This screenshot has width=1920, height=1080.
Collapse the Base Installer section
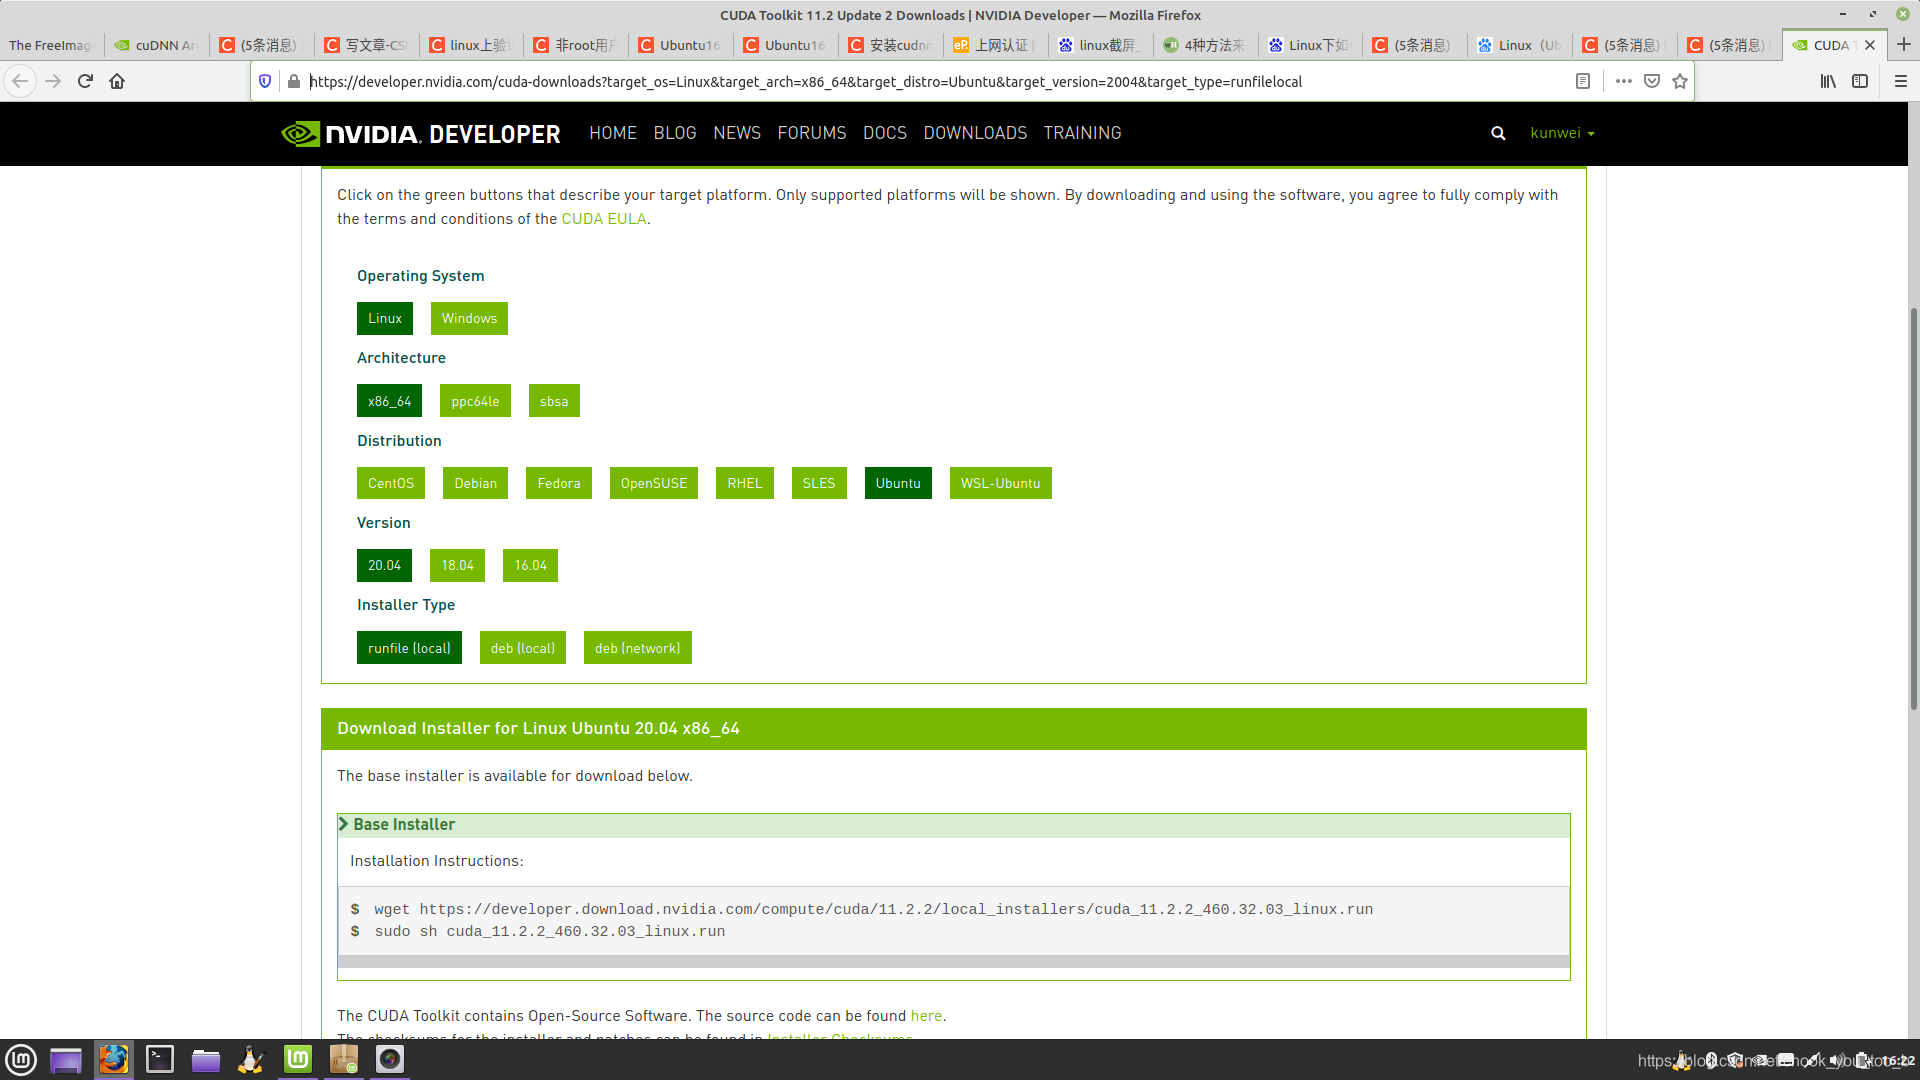pyautogui.click(x=403, y=824)
